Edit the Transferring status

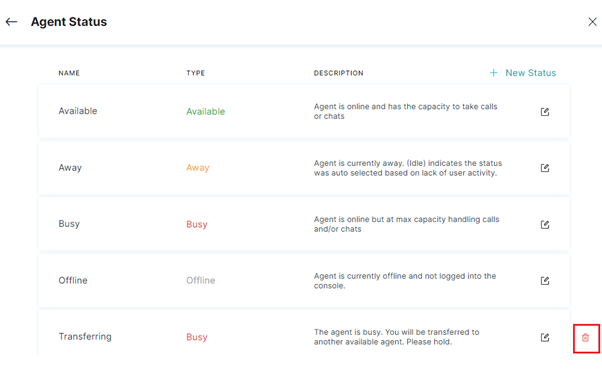545,337
